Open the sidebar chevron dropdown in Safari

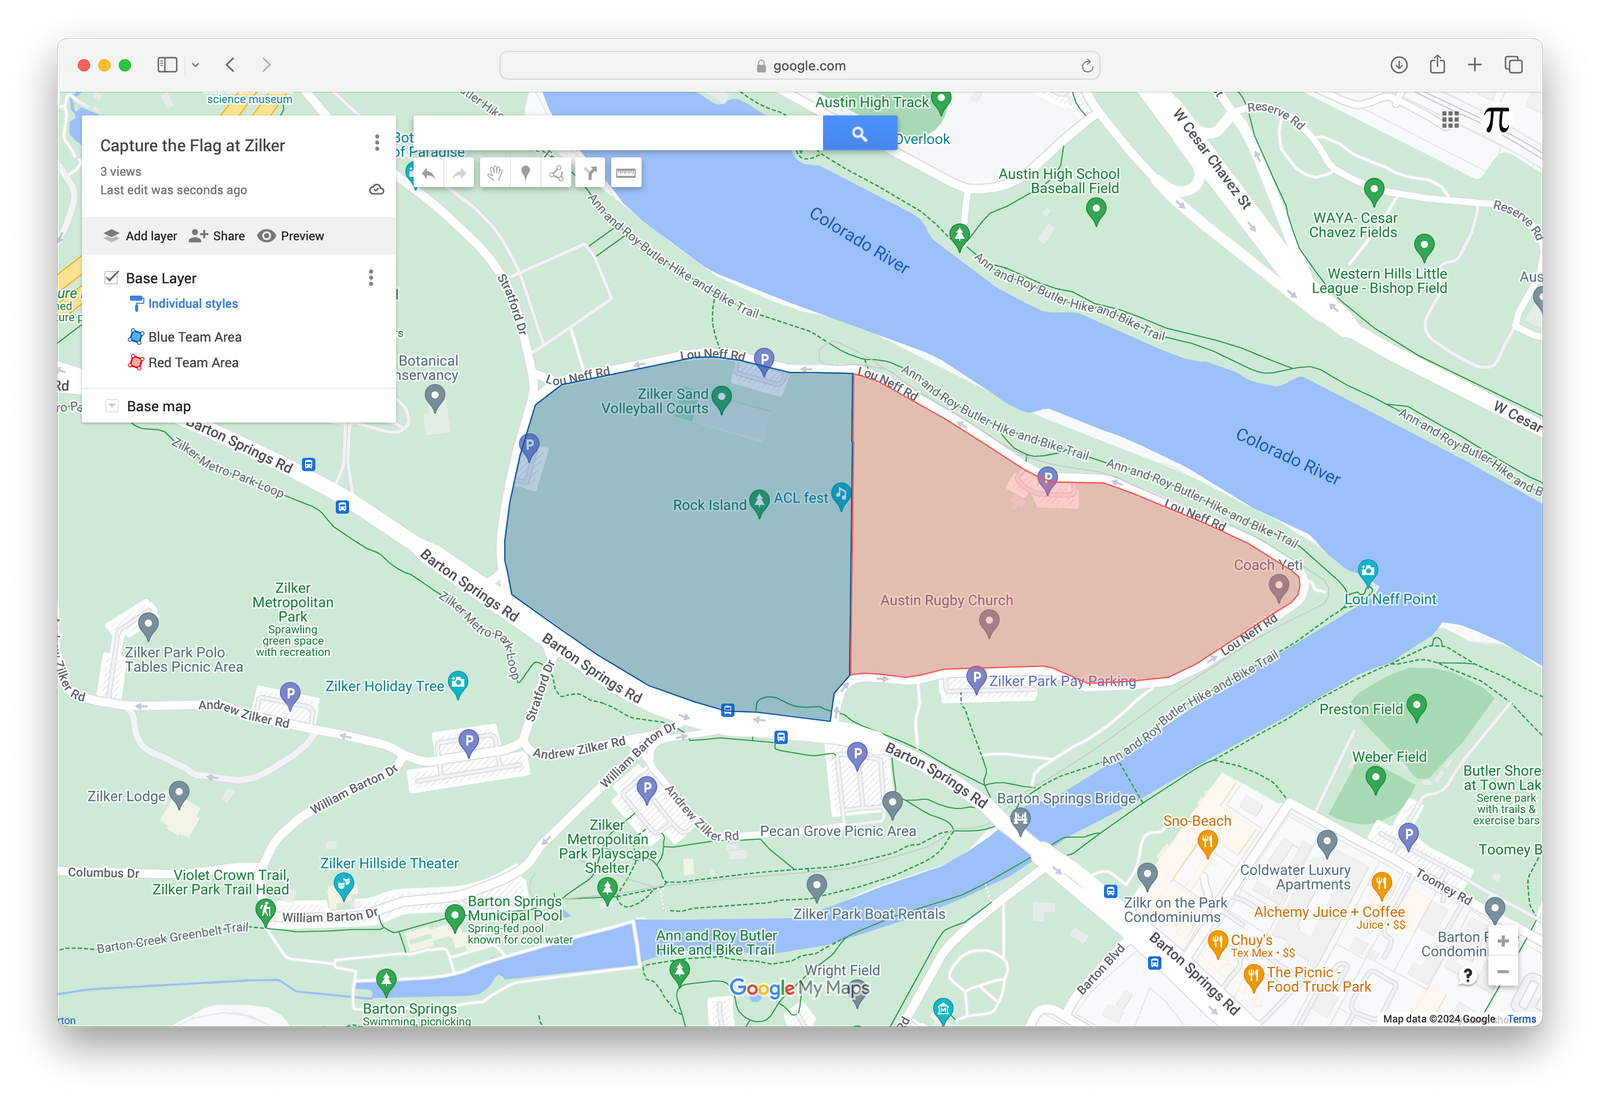pos(195,65)
